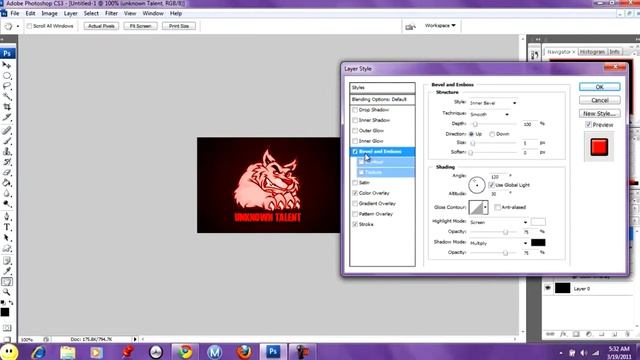
Task: Enable the Satin checkbox
Action: [355, 183]
